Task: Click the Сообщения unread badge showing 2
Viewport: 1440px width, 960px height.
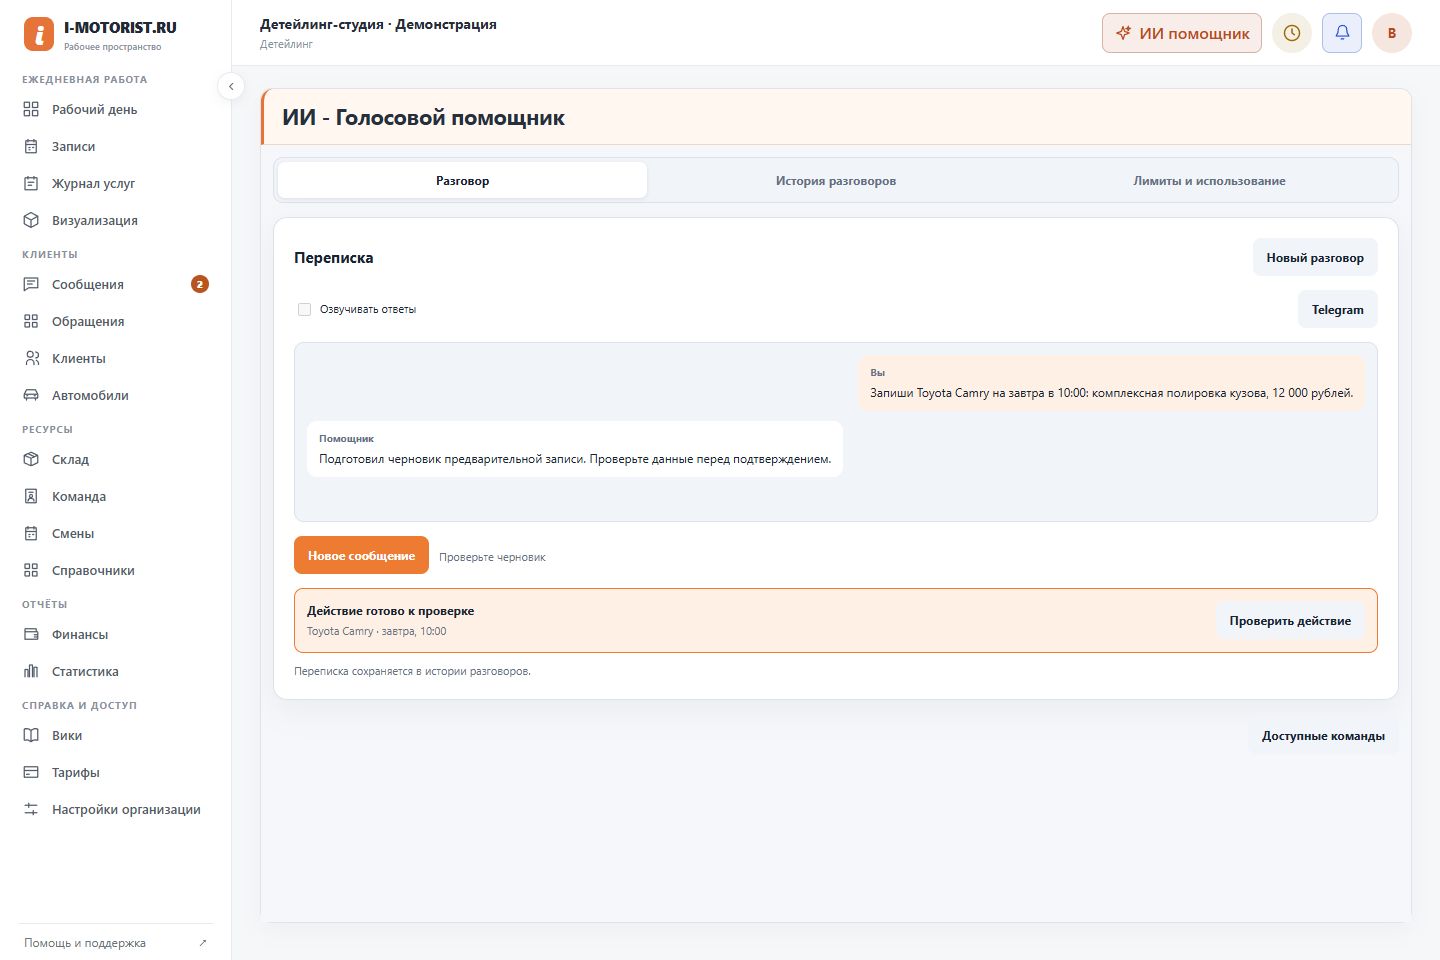Action: click(x=200, y=284)
